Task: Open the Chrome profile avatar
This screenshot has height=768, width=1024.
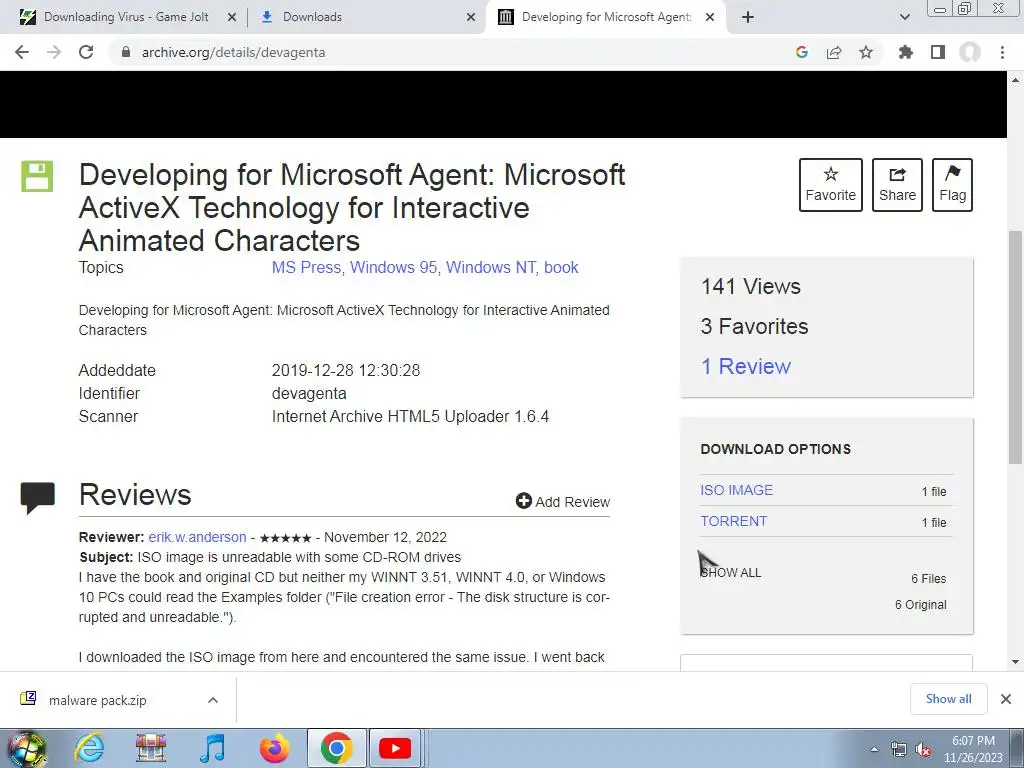Action: pos(970,52)
